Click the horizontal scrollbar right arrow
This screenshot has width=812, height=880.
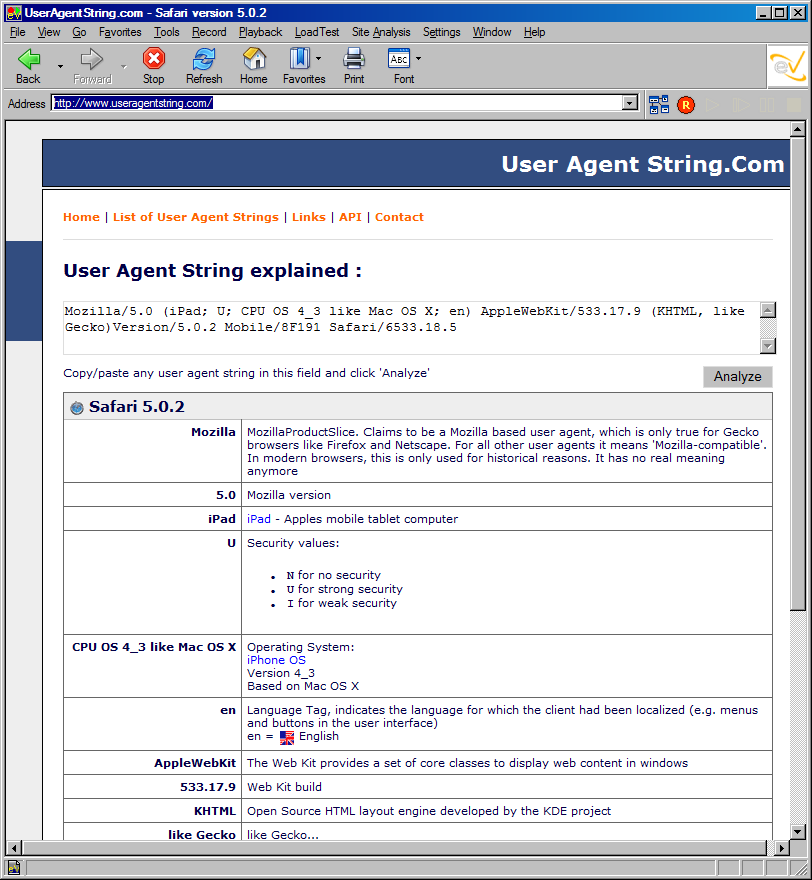point(781,847)
